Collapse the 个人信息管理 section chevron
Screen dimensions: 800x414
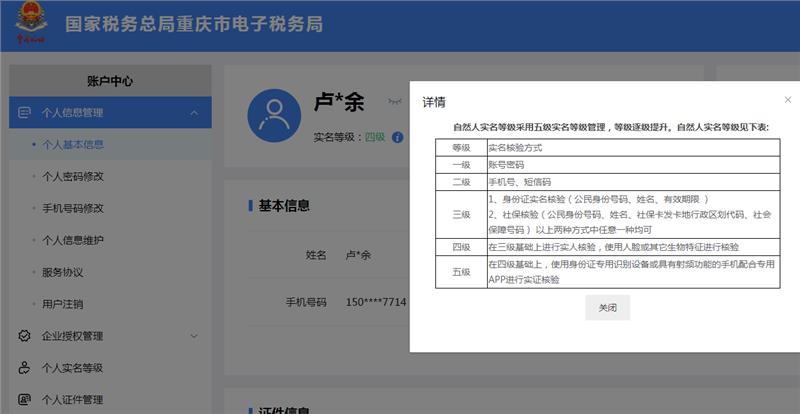(x=194, y=112)
